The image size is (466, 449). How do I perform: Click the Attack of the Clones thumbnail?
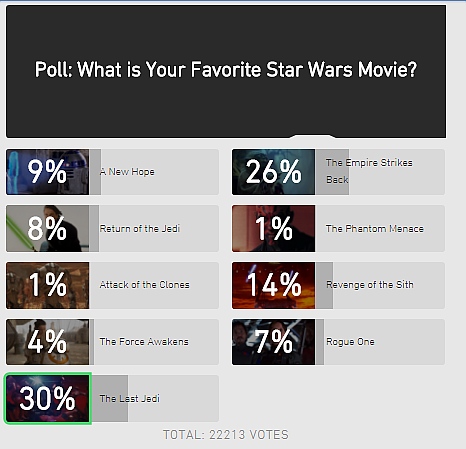click(x=48, y=285)
